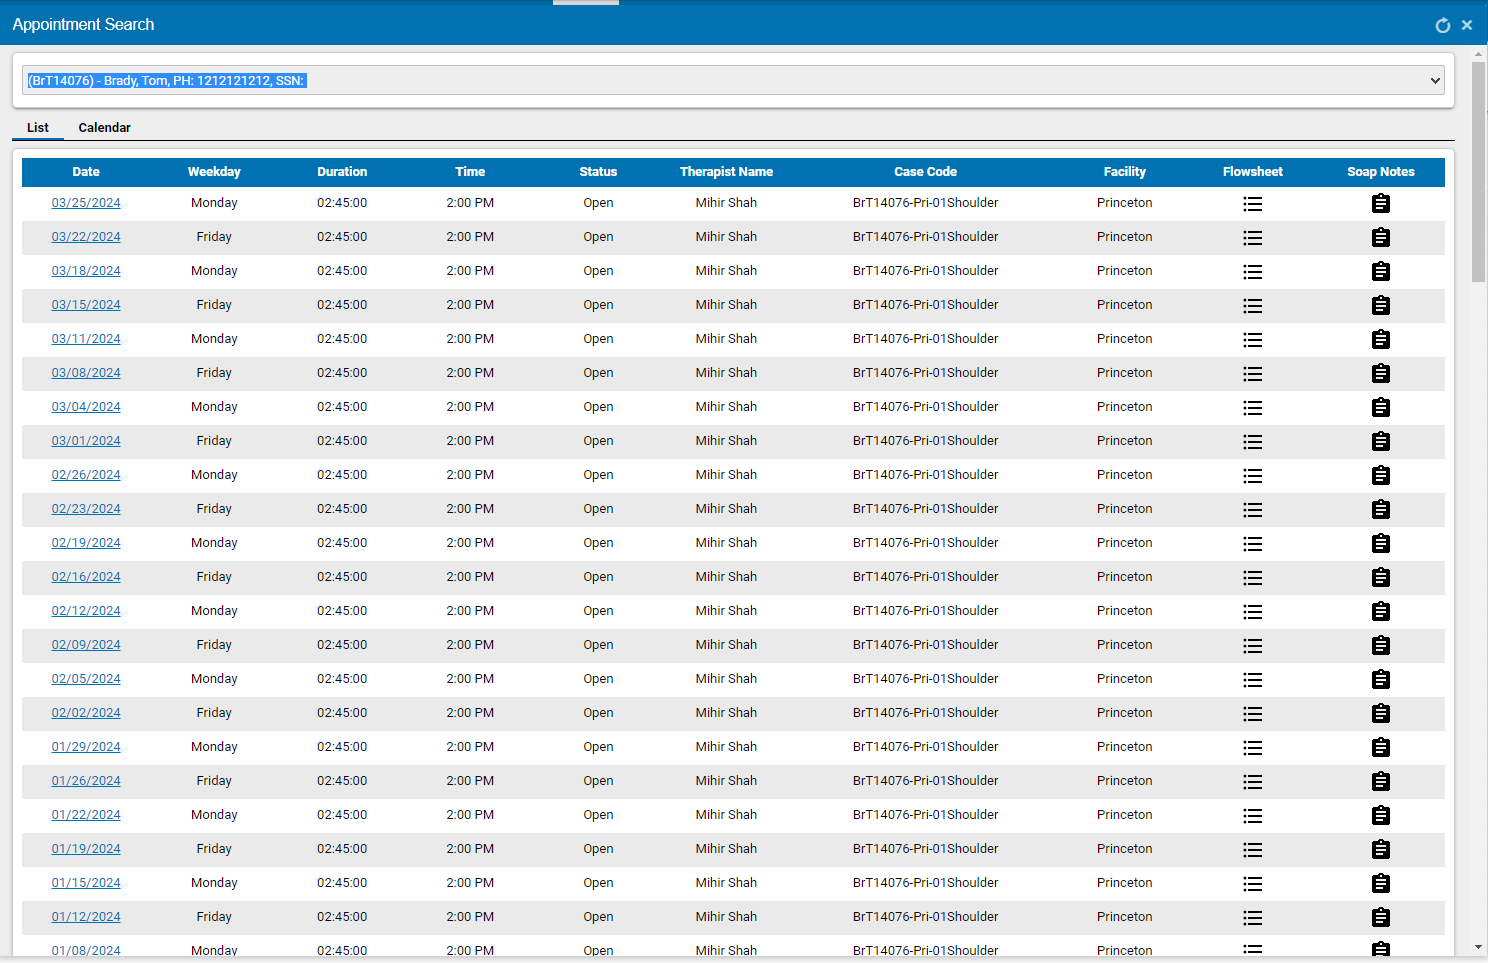View Flowsheet for the 02/02/2024 appointment
The width and height of the screenshot is (1488, 963).
click(x=1253, y=713)
